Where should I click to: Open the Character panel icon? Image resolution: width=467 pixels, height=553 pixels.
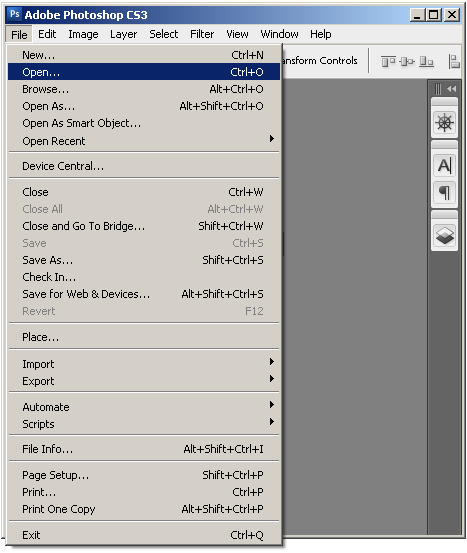click(x=444, y=165)
